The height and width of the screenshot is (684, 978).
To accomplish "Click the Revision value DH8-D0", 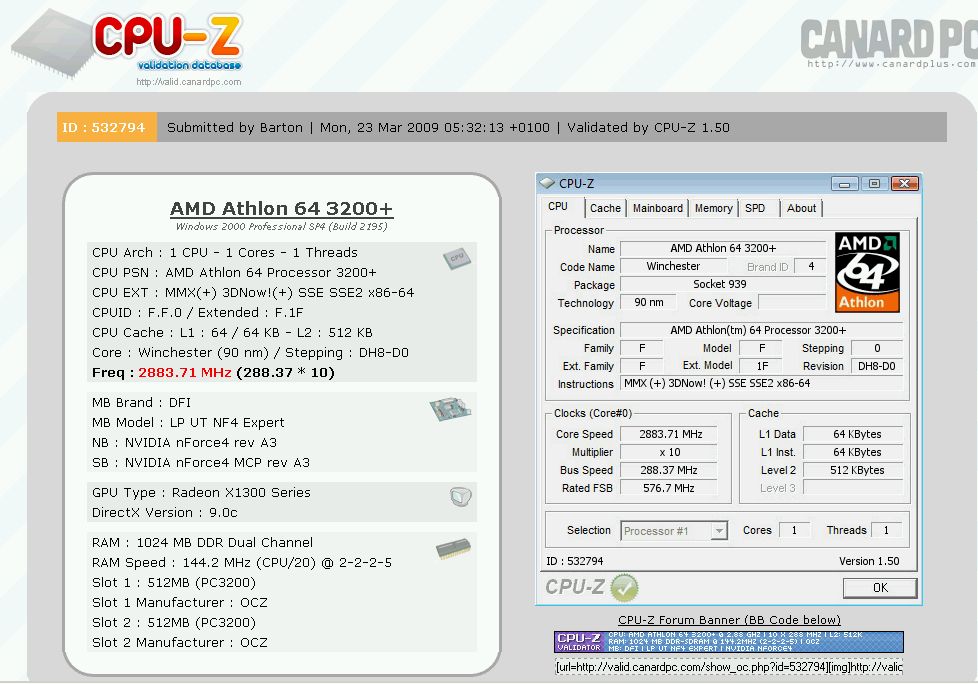I will click(x=877, y=367).
